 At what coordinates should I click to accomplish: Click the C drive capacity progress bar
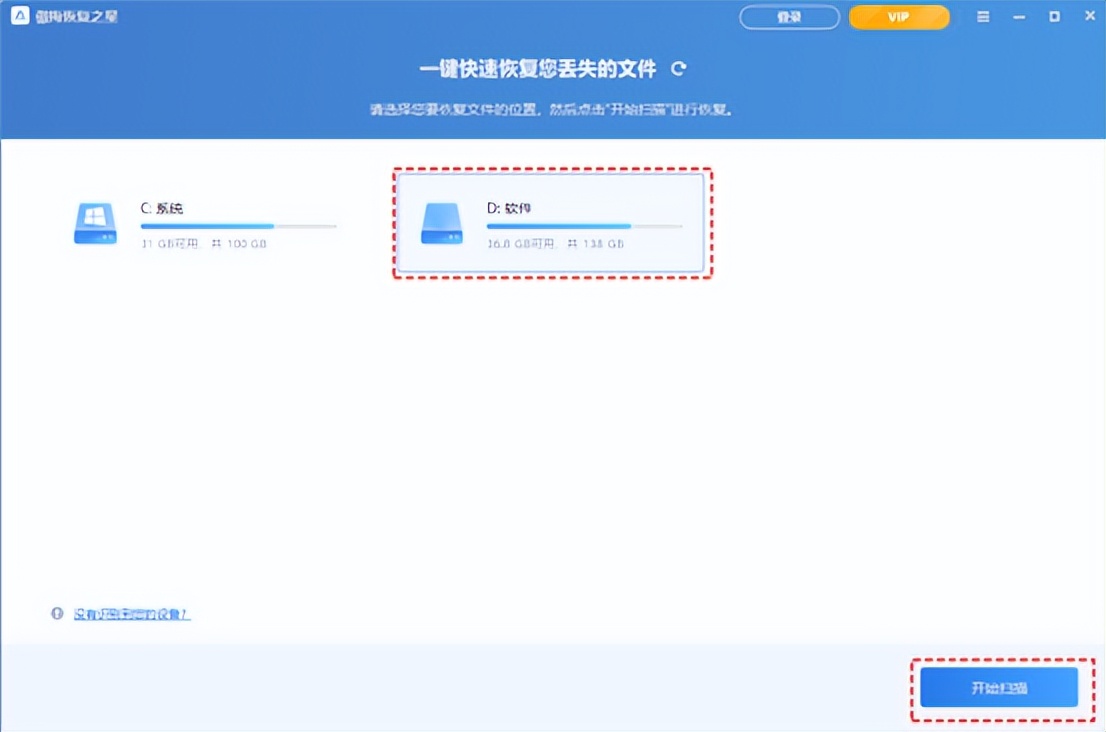238,227
